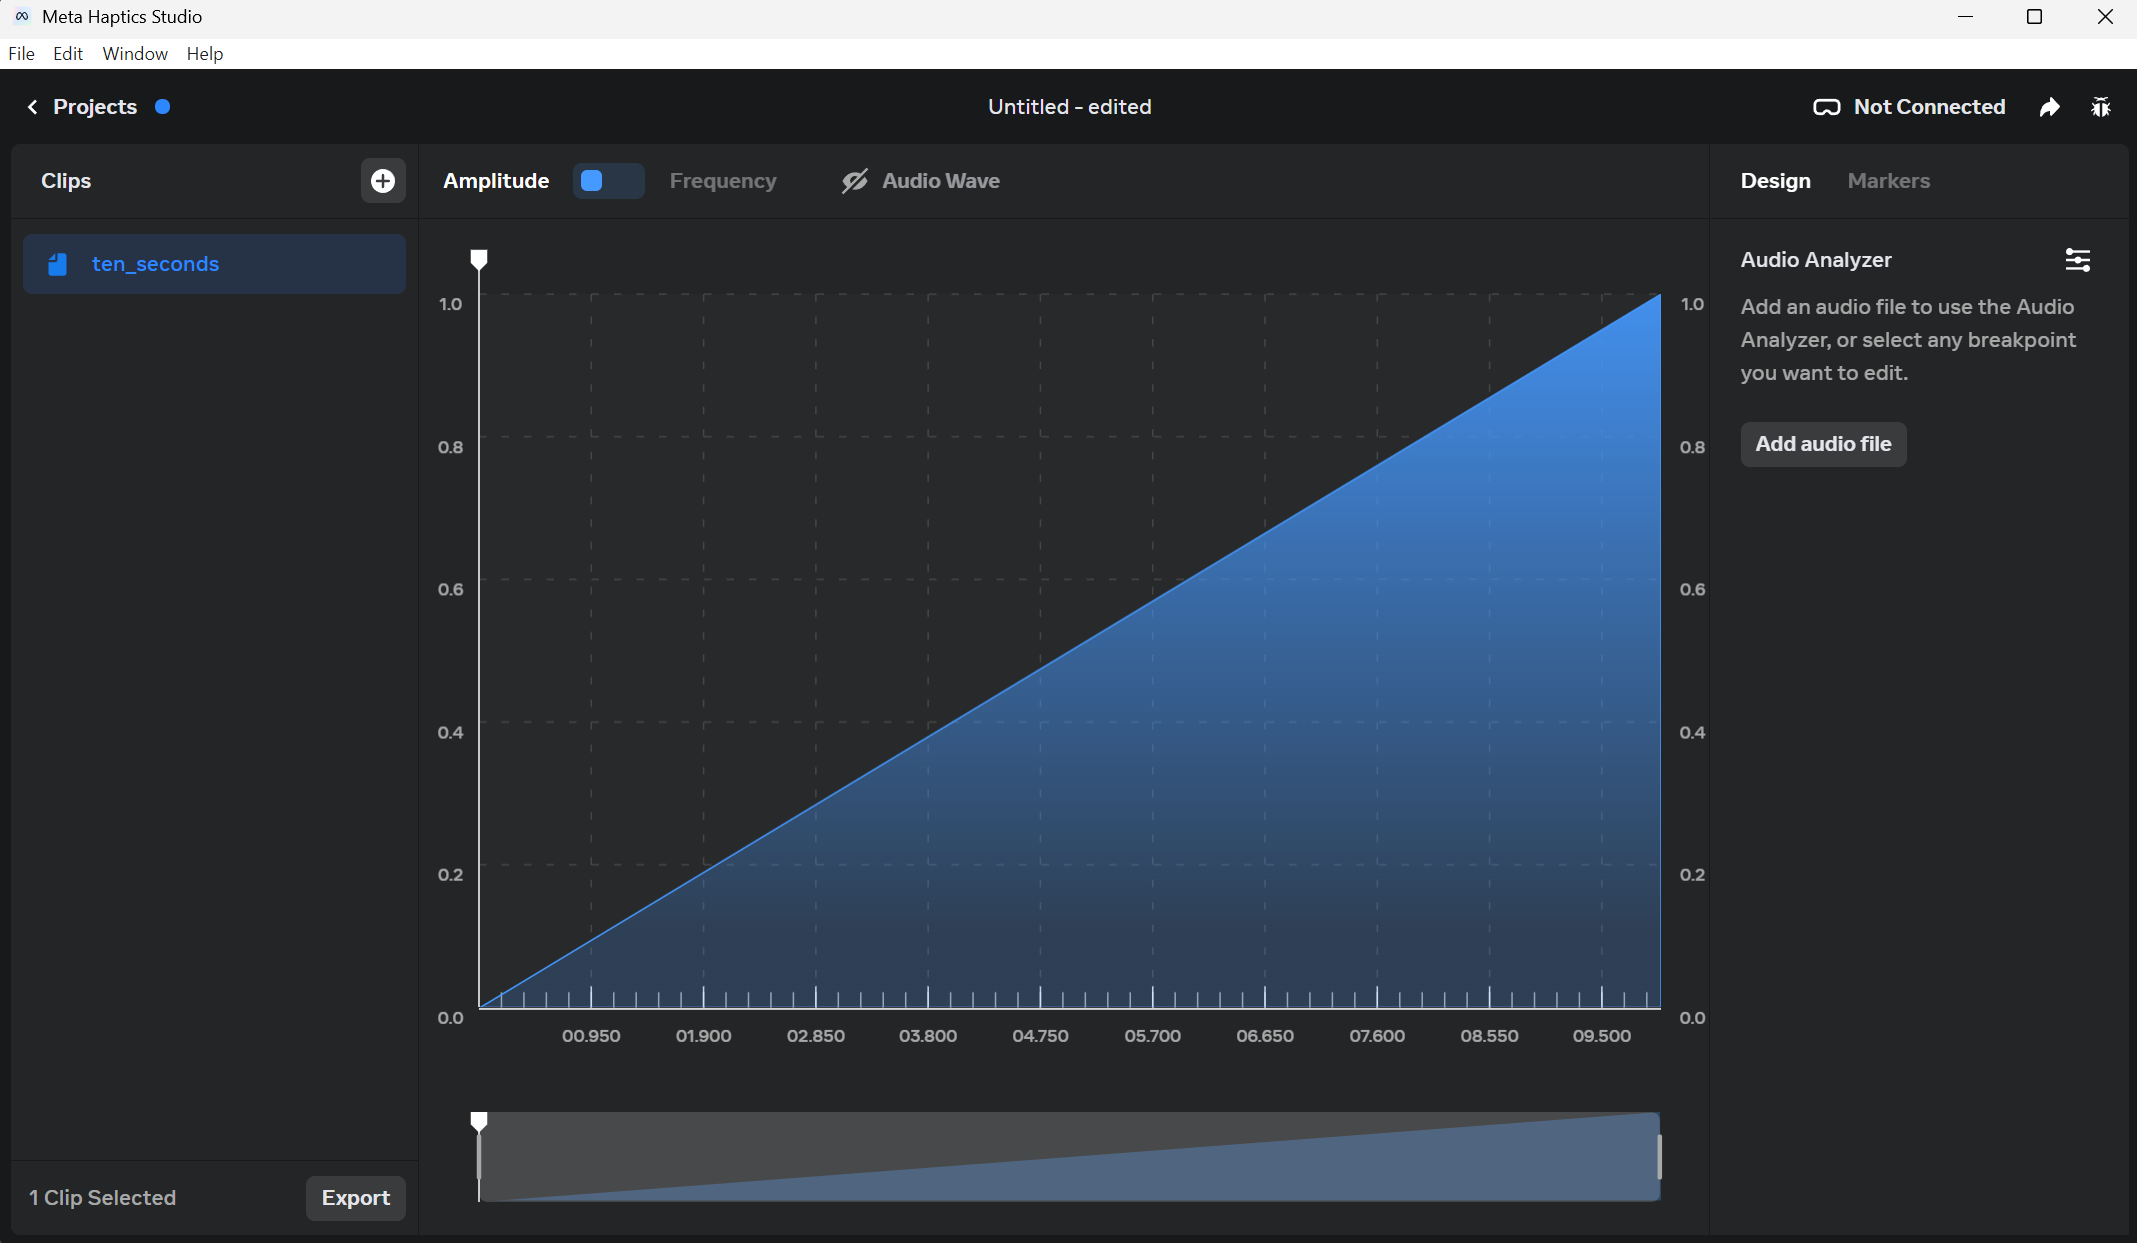This screenshot has height=1243, width=2137.
Task: Click the Meta logo in title bar
Action: 22,17
